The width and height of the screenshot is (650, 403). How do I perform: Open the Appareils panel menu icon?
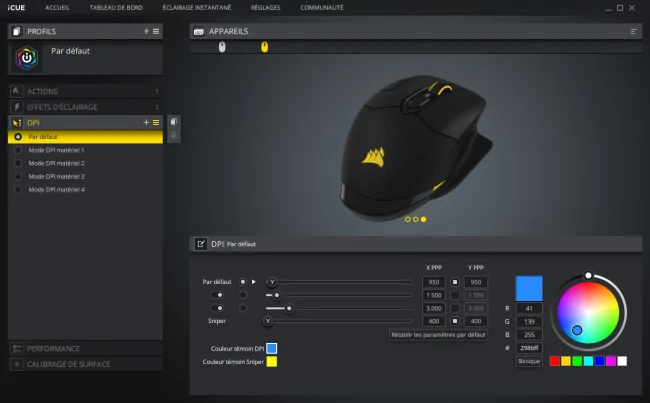(633, 32)
